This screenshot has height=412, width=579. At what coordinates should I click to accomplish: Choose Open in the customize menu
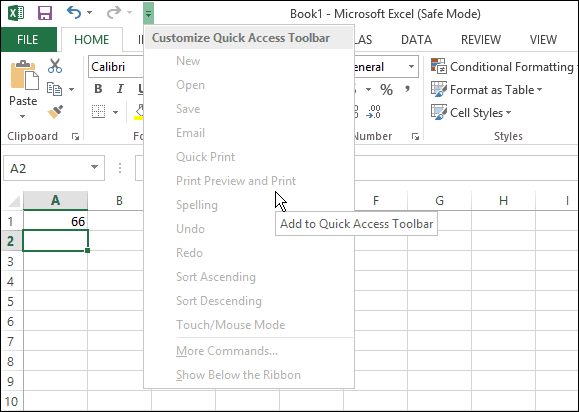[x=249, y=85]
